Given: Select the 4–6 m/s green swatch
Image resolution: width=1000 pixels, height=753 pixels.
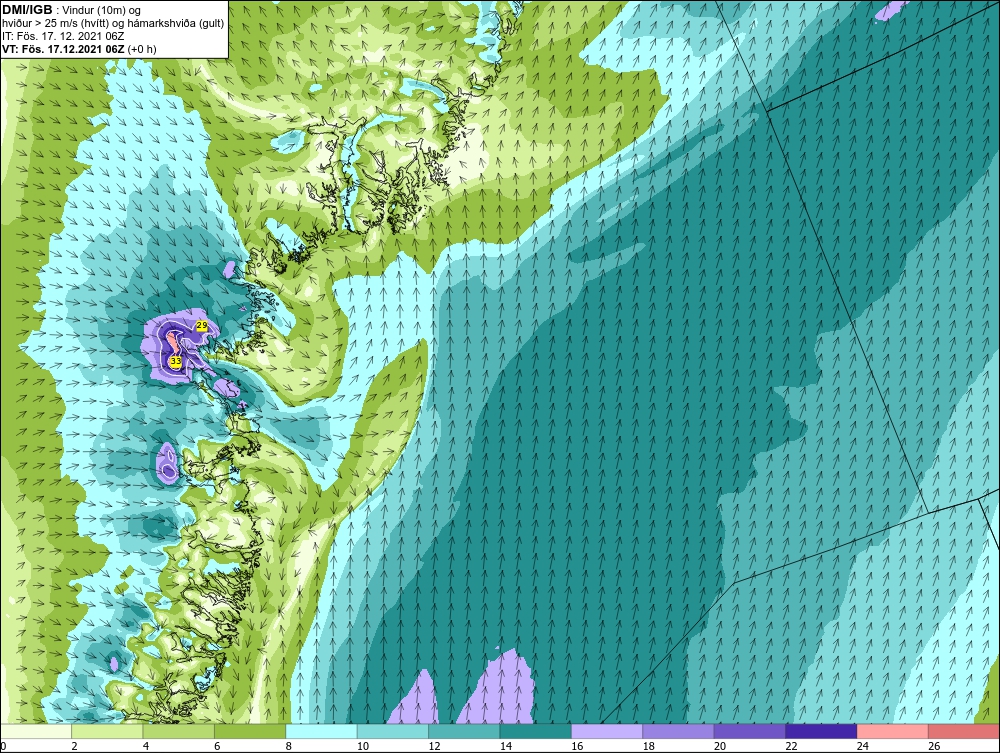Looking at the screenshot, I should click(179, 731).
